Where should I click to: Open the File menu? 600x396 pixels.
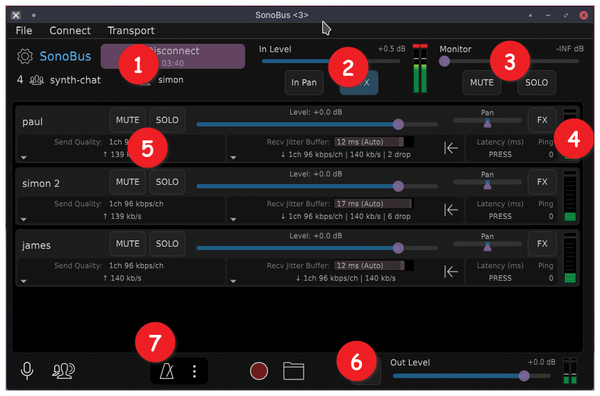point(24,30)
